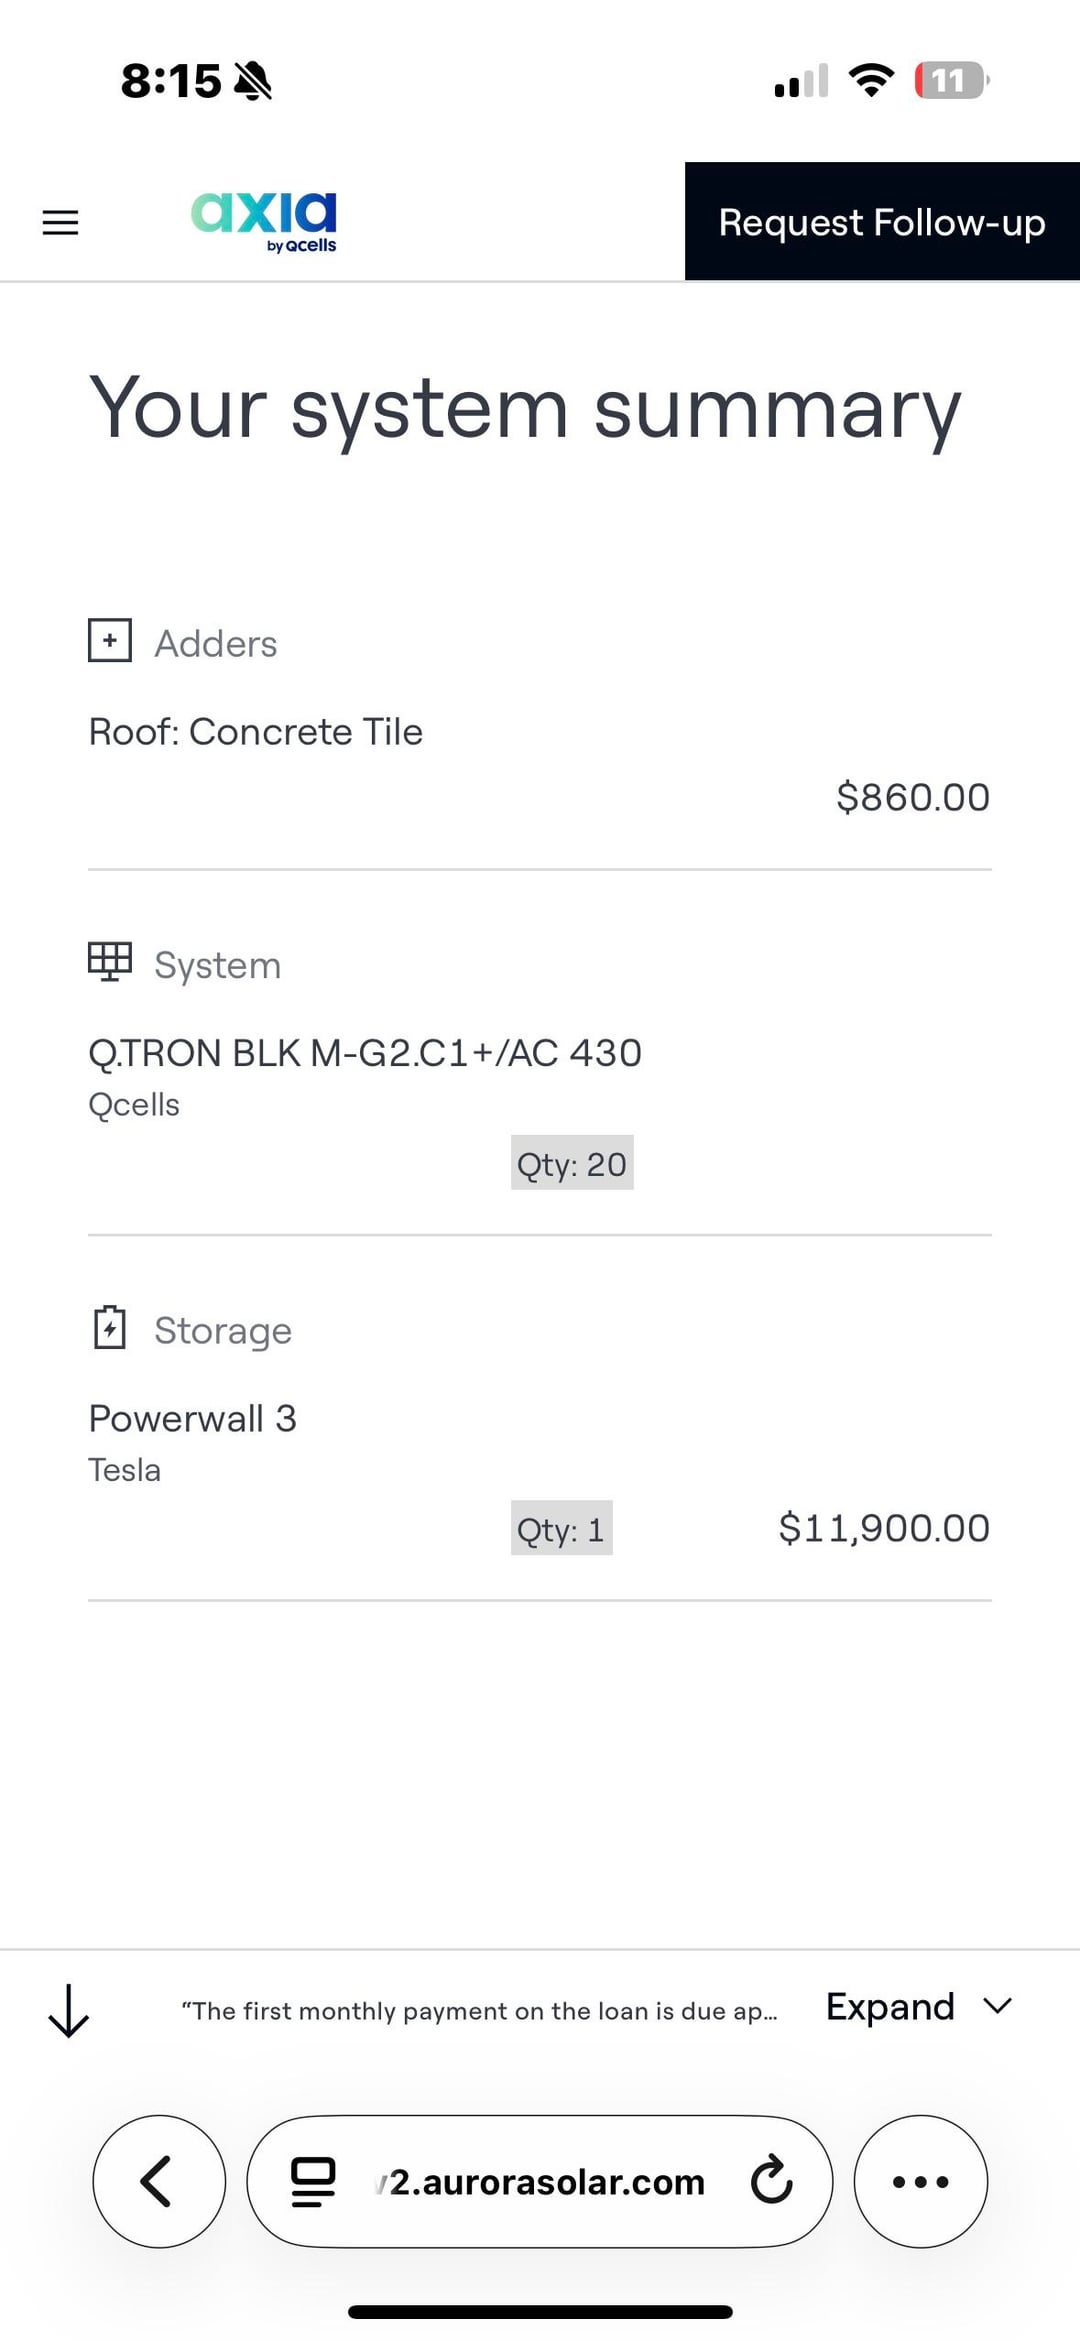Click the chevron beside Expand
This screenshot has width=1080, height=2341.
pyautogui.click(x=998, y=2006)
